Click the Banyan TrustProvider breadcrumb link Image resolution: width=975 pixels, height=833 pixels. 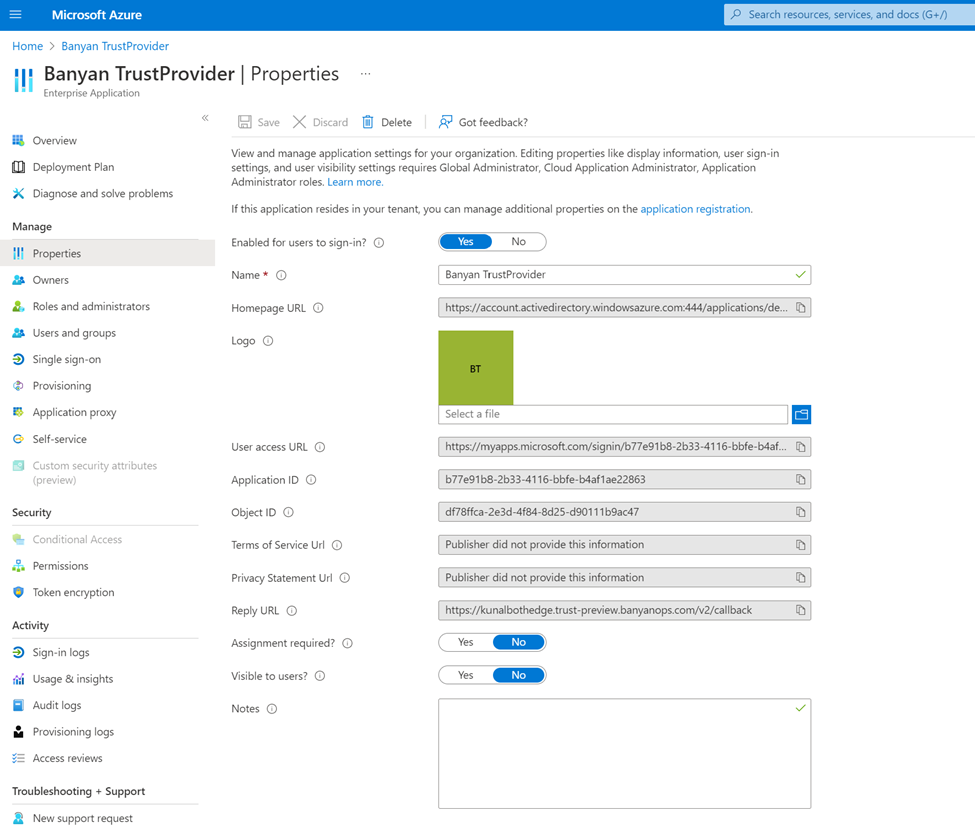[115, 46]
